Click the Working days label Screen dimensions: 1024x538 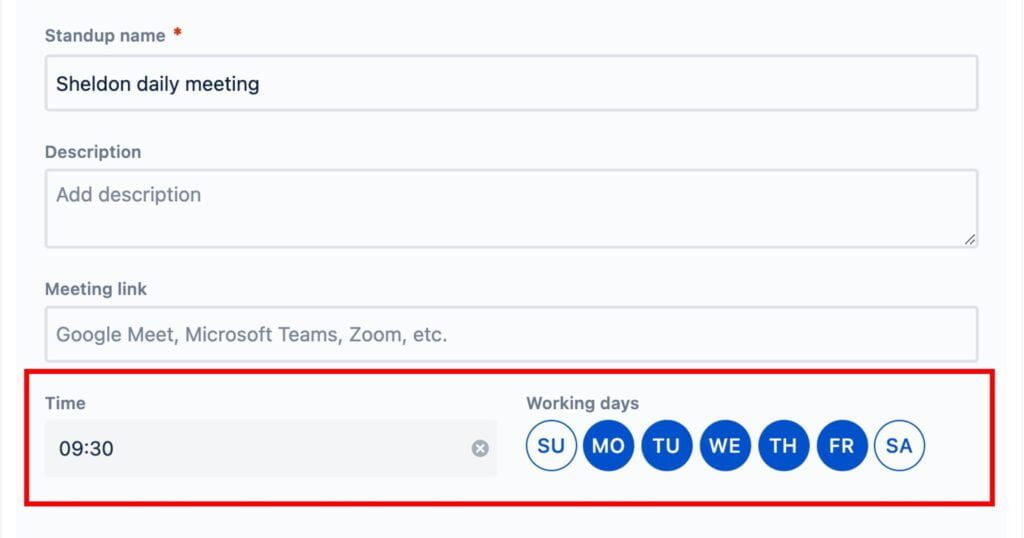583,403
